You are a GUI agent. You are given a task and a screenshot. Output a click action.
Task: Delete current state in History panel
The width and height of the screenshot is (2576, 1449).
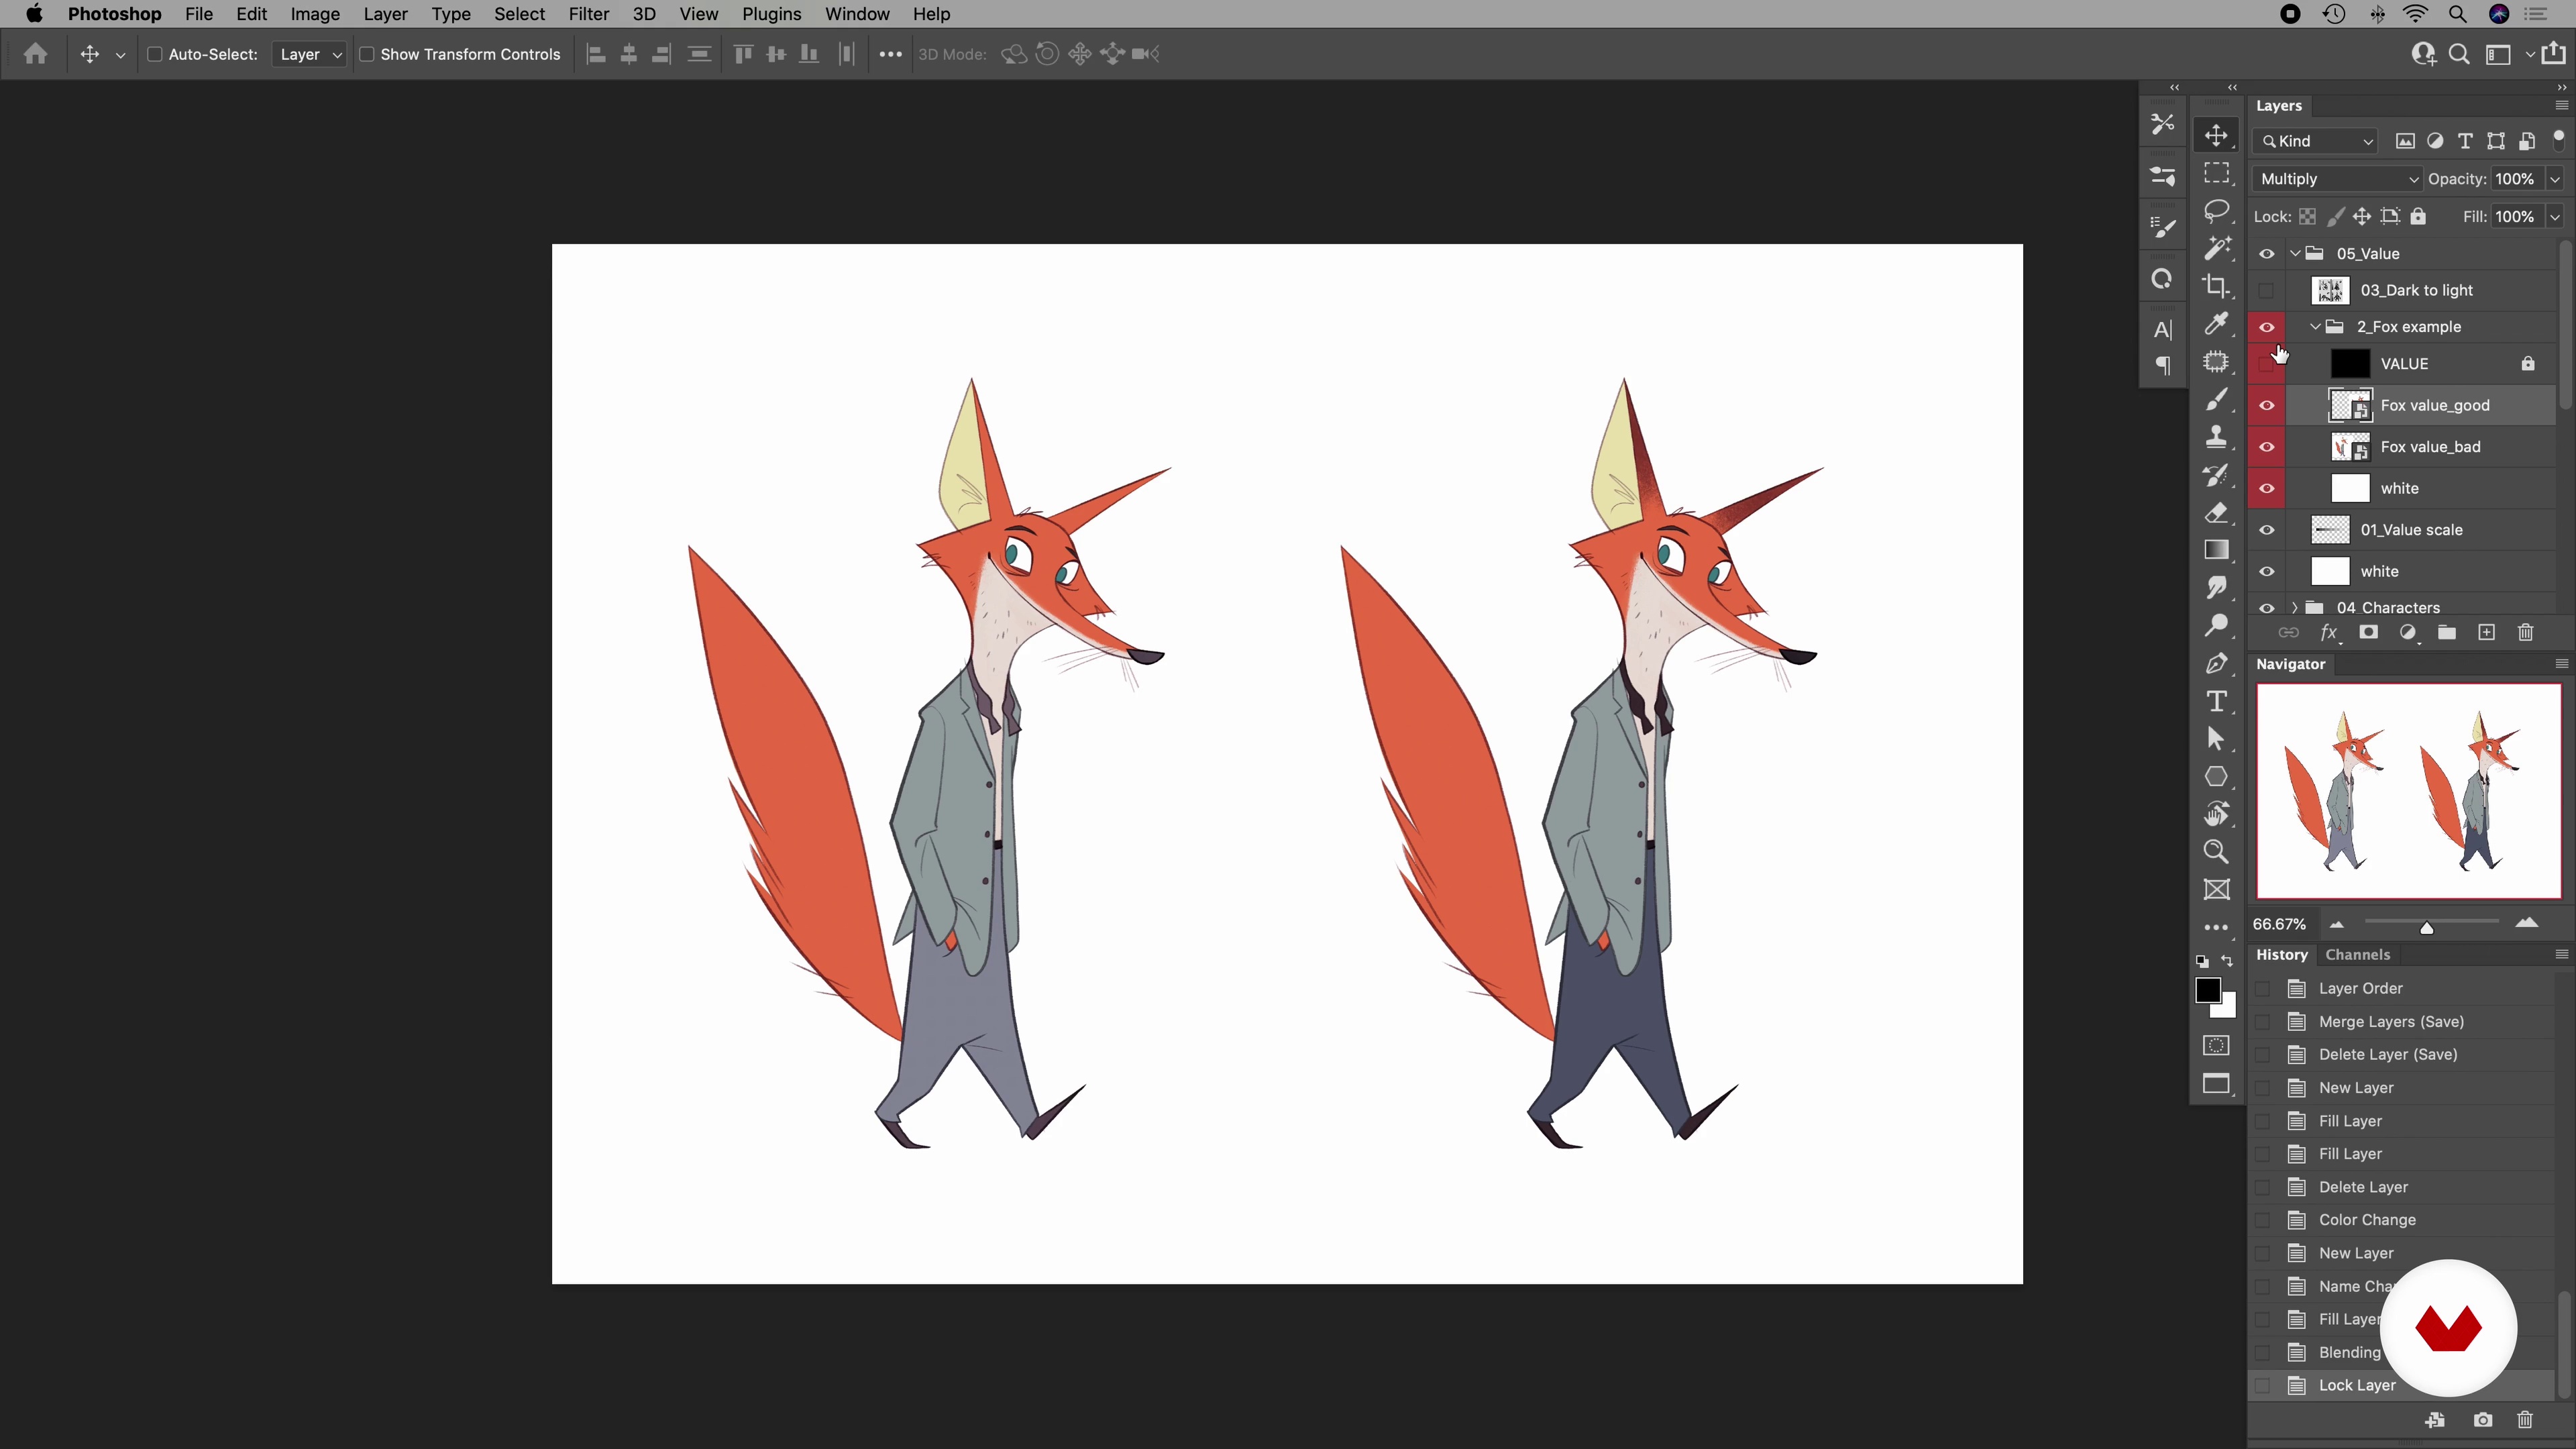2526,1420
